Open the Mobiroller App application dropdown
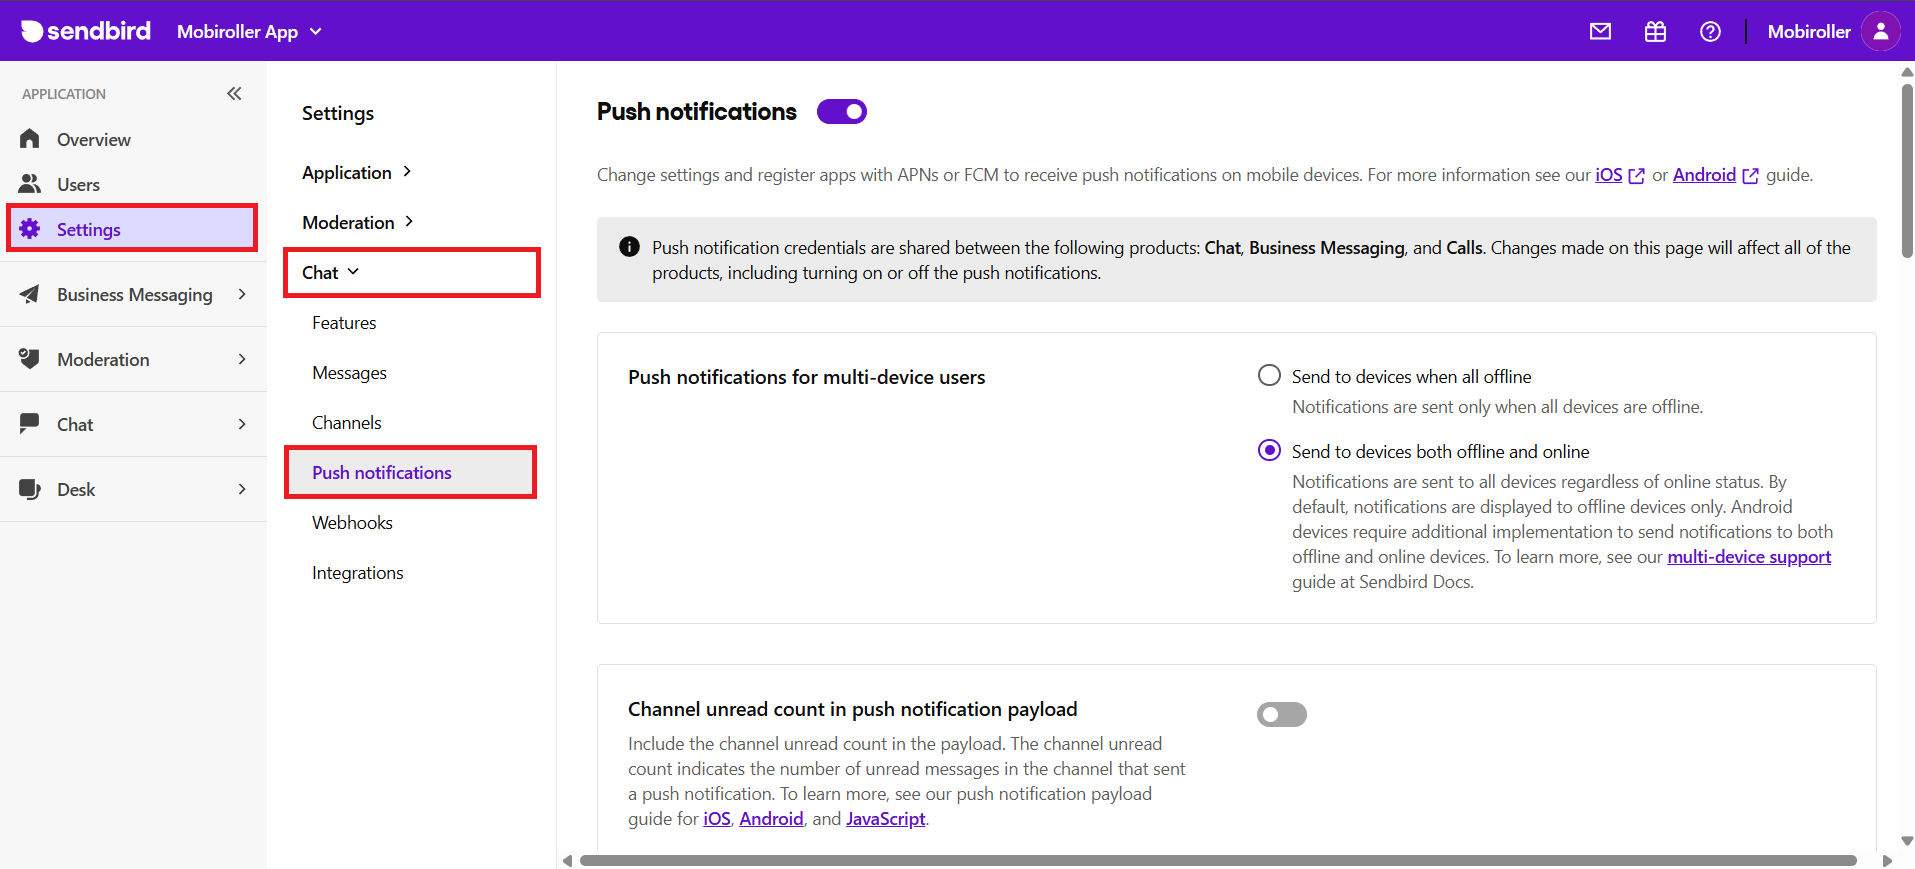This screenshot has height=869, width=1915. pyautogui.click(x=249, y=31)
